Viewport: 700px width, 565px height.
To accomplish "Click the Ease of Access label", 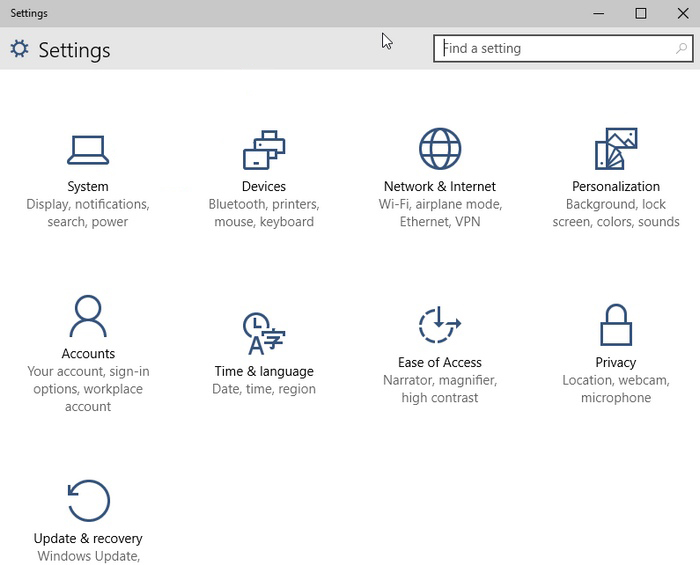I will (440, 362).
